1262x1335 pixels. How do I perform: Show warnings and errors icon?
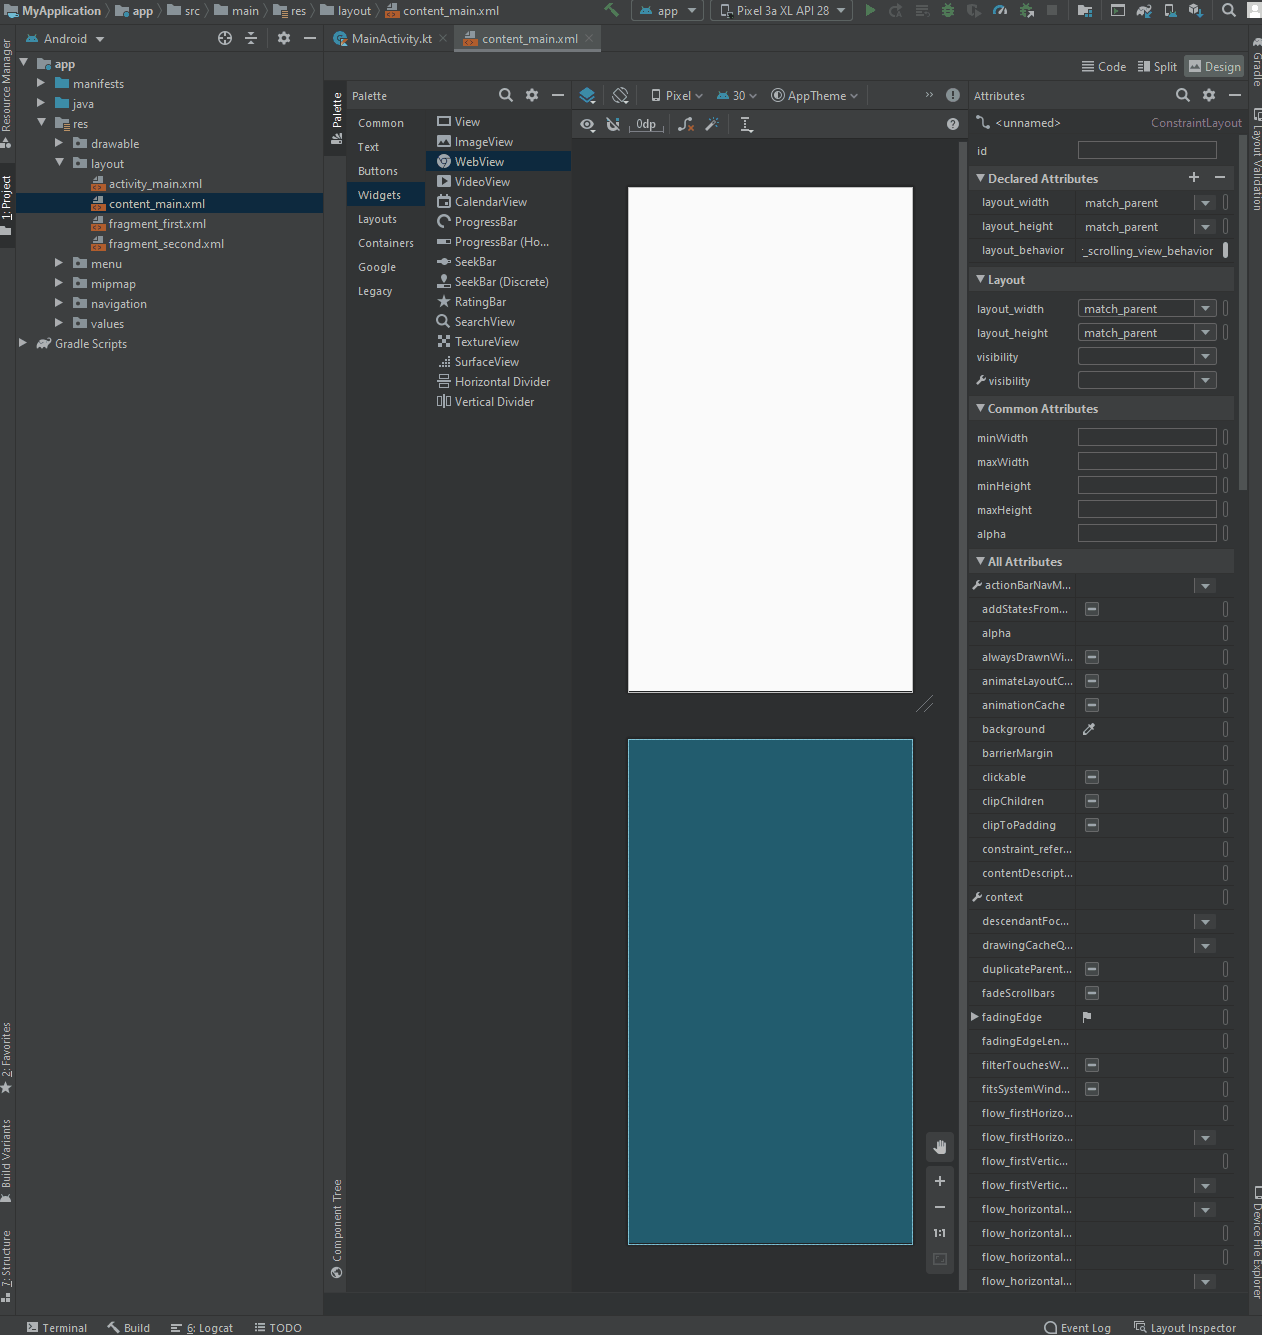(x=953, y=95)
